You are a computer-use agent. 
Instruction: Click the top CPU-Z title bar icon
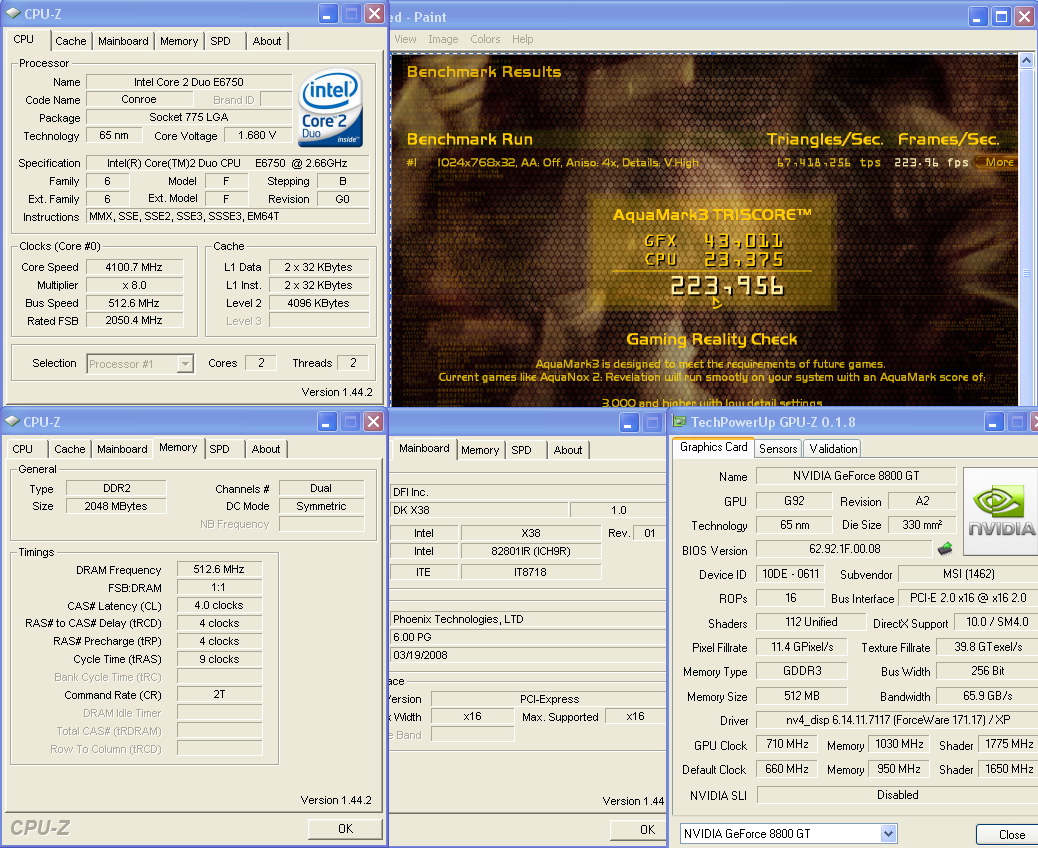tap(13, 13)
